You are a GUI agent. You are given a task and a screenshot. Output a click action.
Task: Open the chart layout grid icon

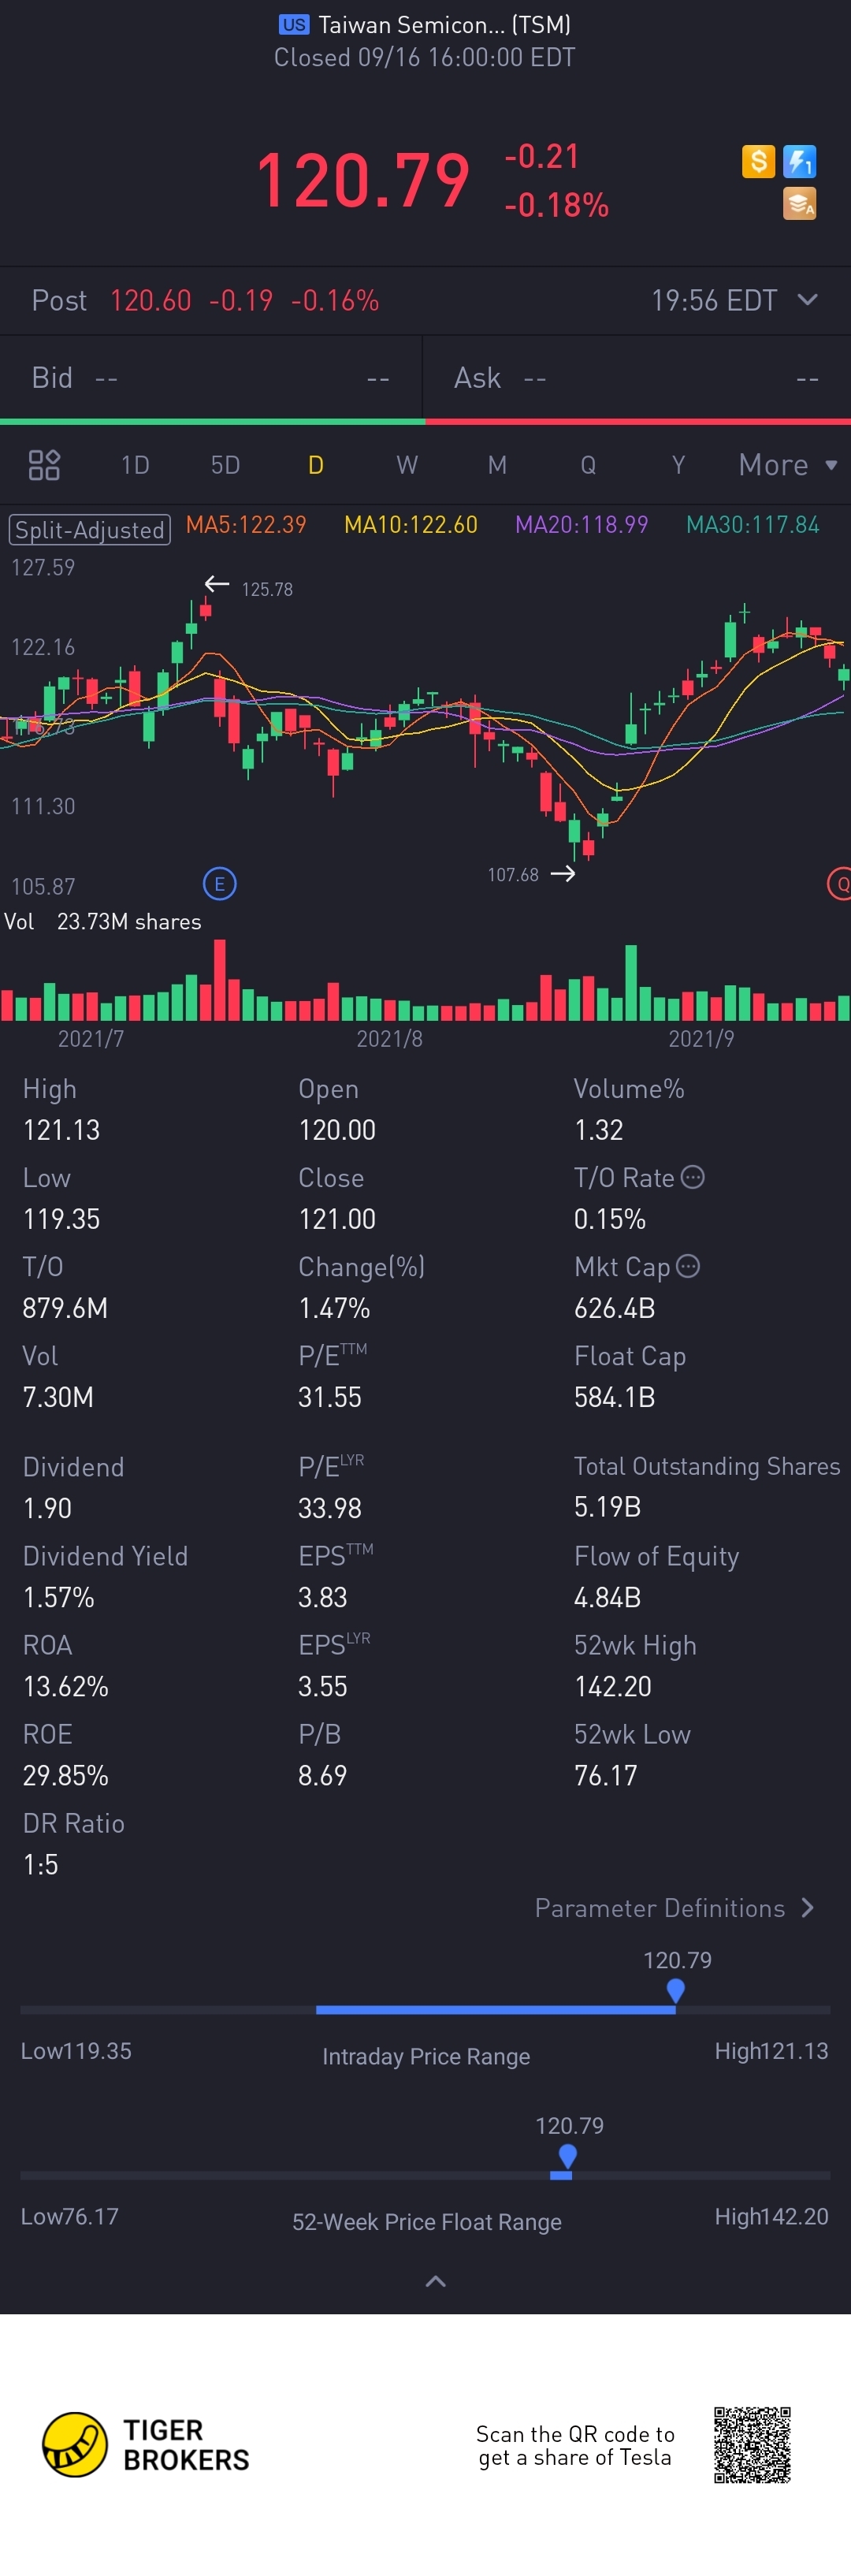[x=44, y=465]
